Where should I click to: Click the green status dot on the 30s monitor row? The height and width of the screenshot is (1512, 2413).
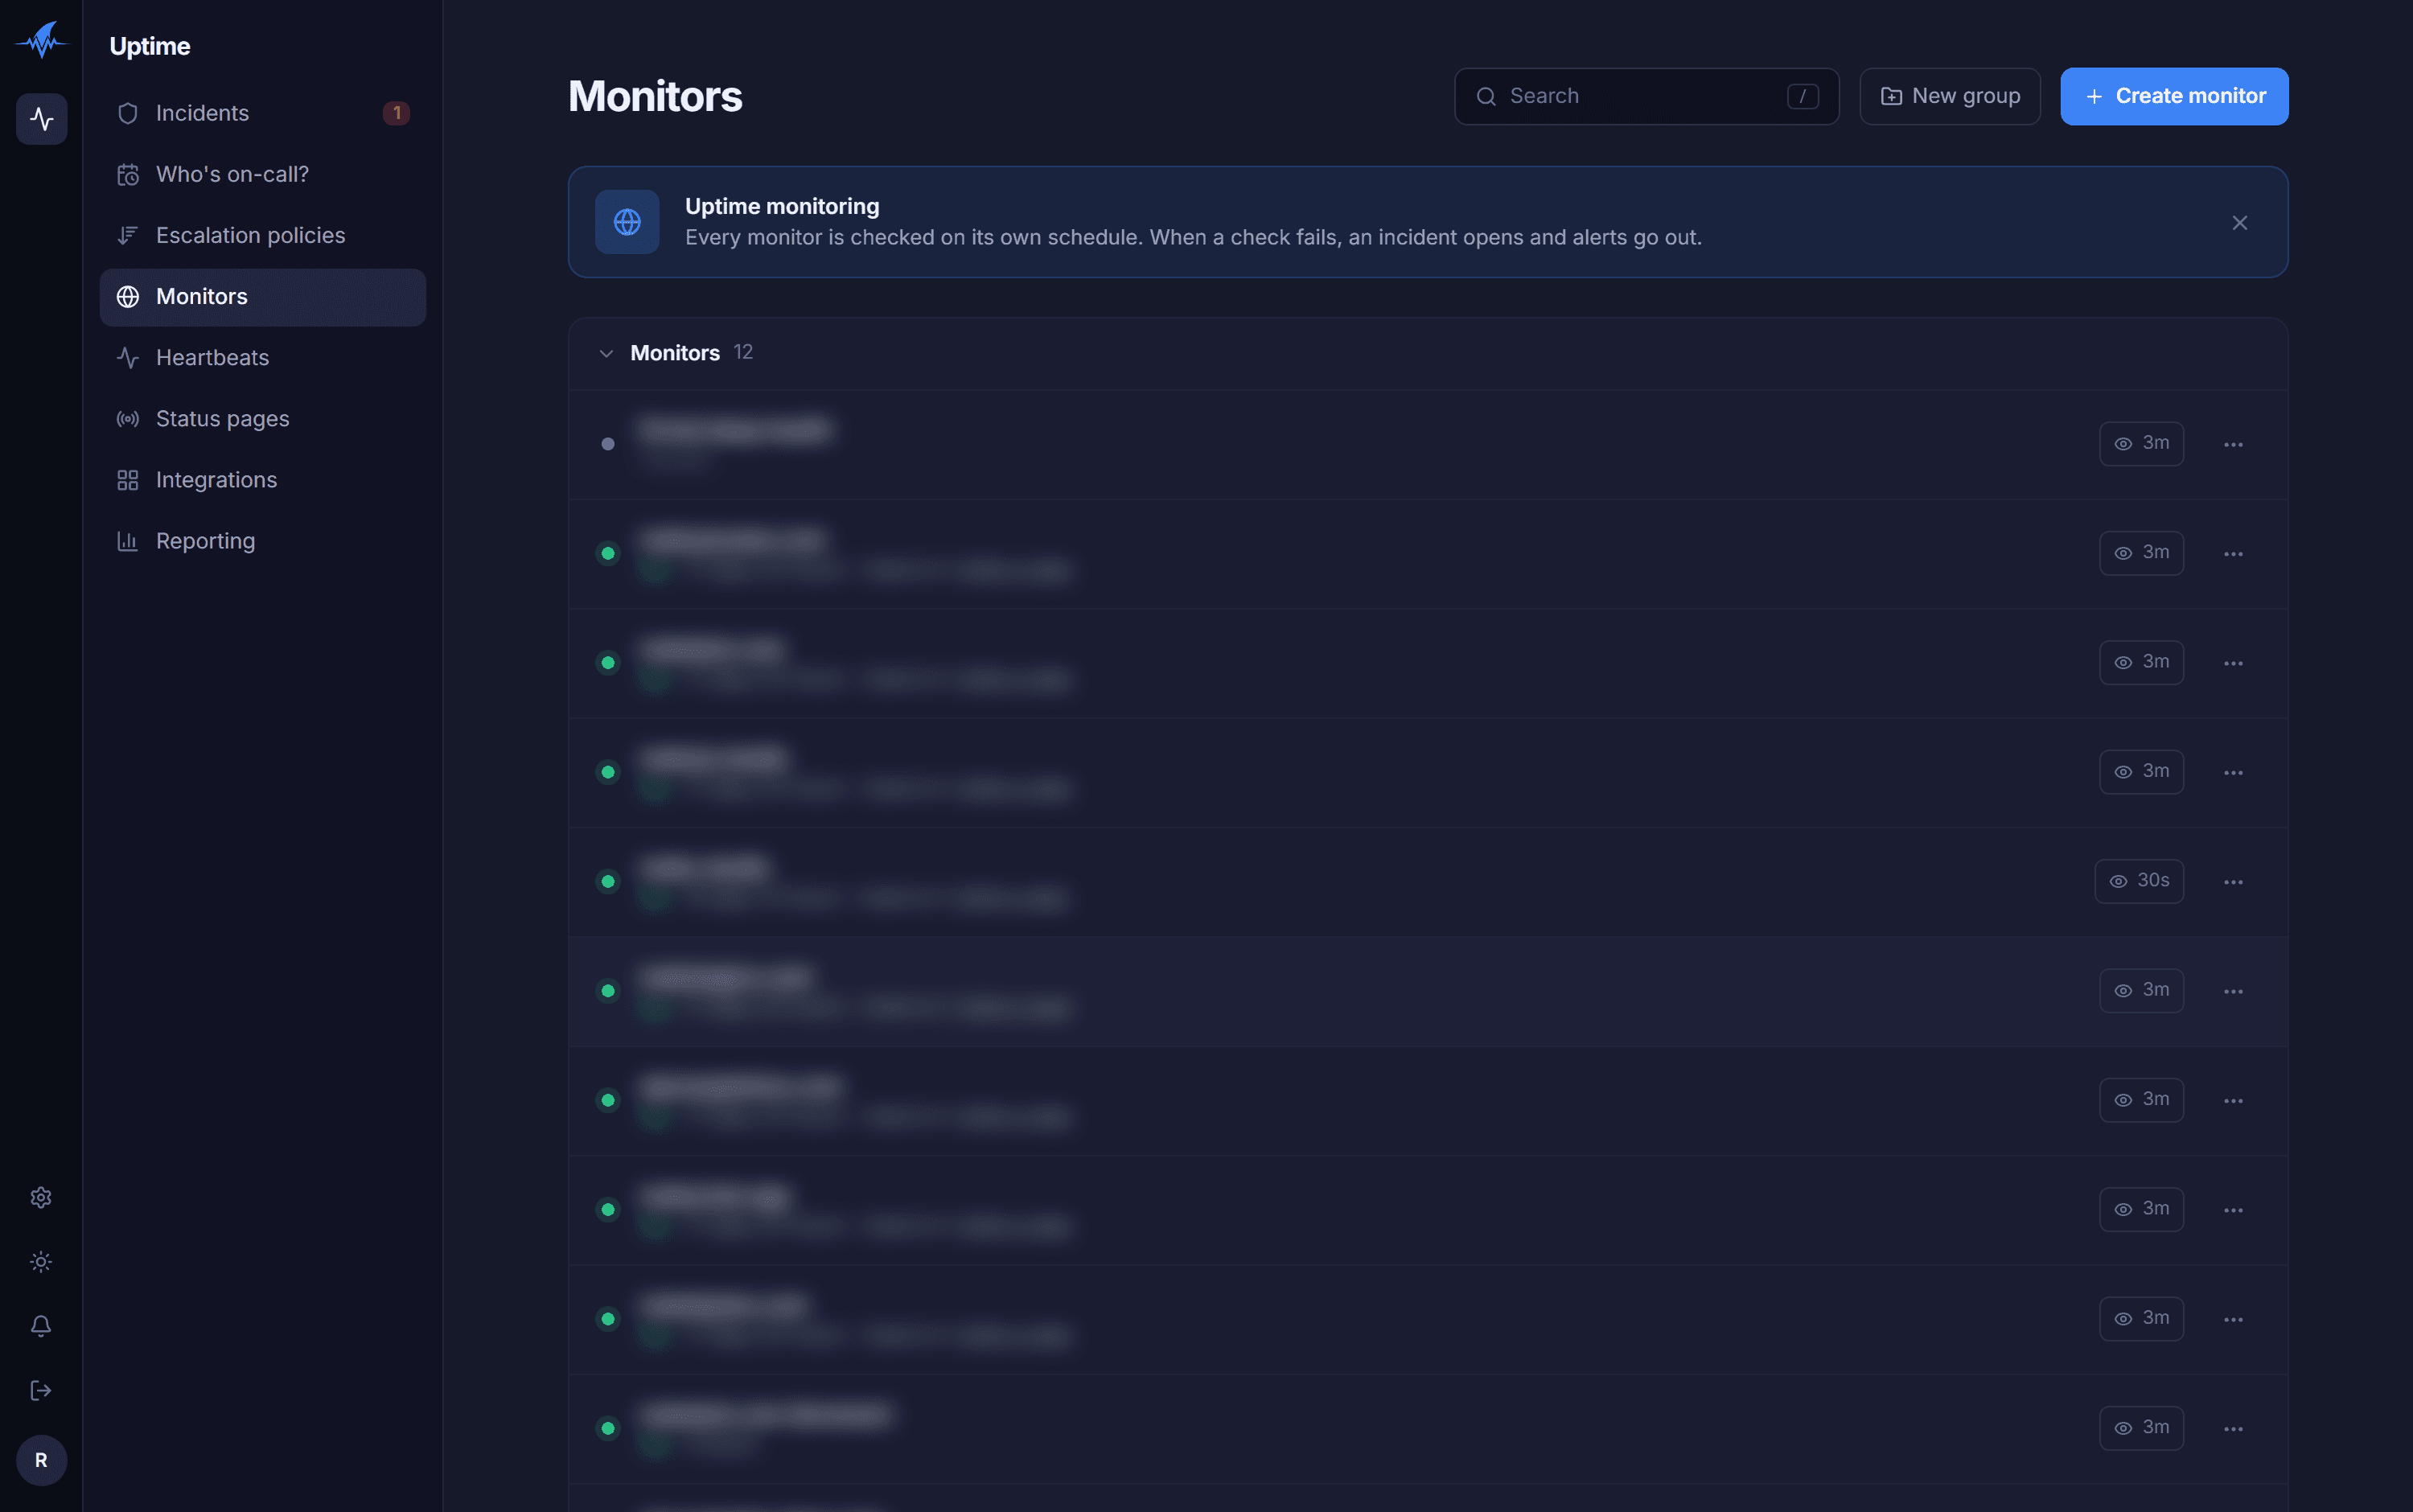[608, 881]
